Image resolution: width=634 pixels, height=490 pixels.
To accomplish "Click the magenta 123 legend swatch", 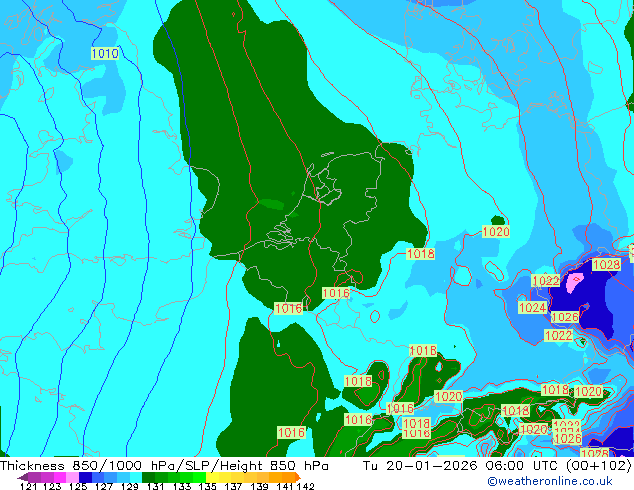I will click(x=60, y=477).
